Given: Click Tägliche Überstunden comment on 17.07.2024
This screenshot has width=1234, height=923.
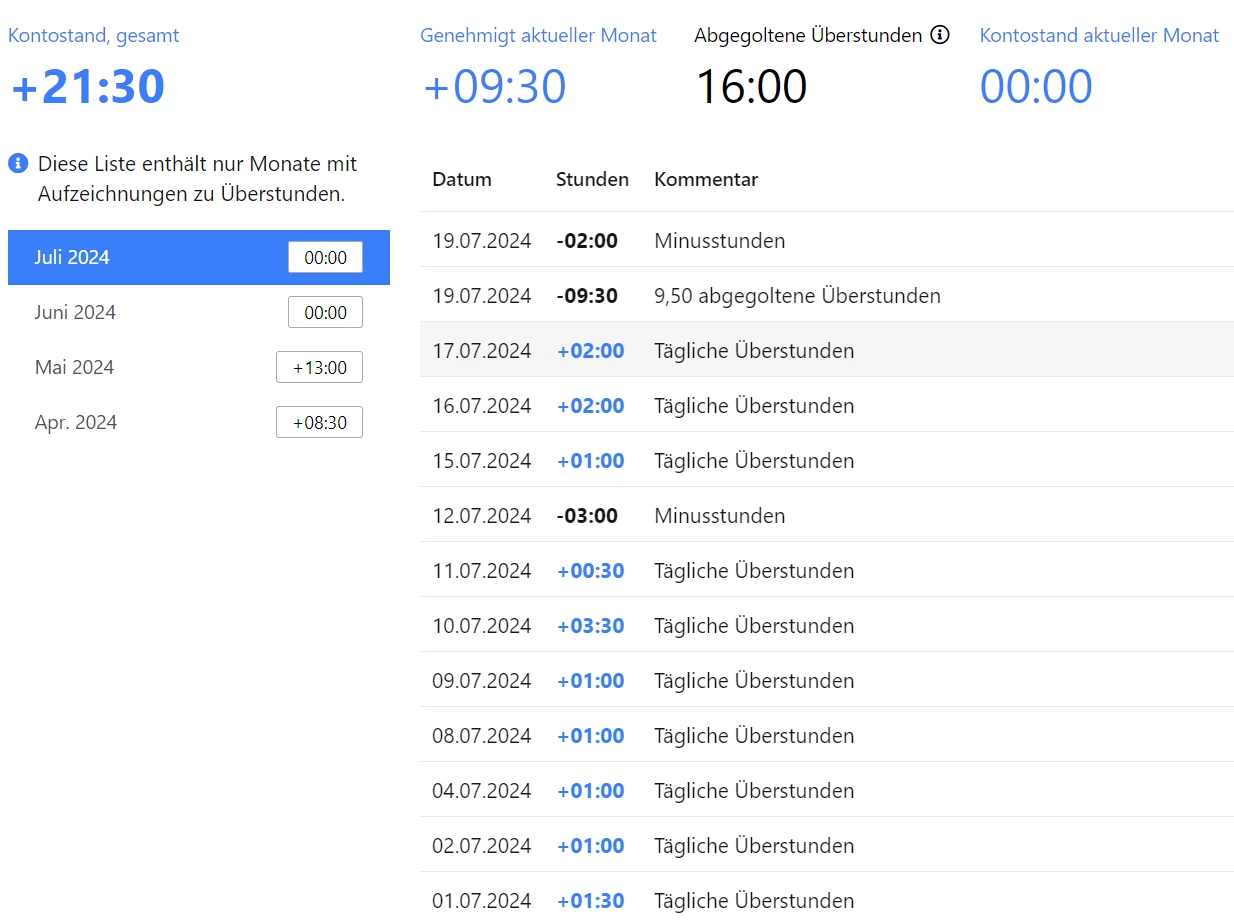Looking at the screenshot, I should [x=754, y=351].
